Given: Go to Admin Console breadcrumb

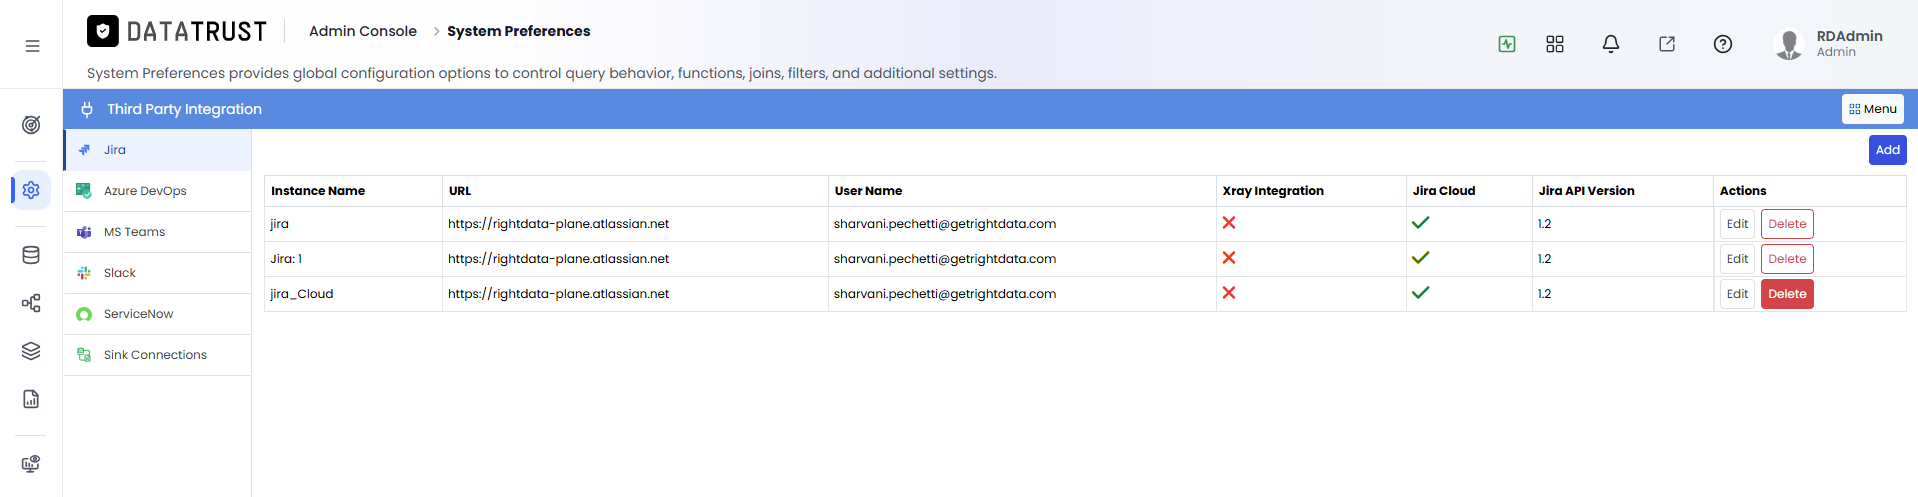Looking at the screenshot, I should click(x=363, y=31).
